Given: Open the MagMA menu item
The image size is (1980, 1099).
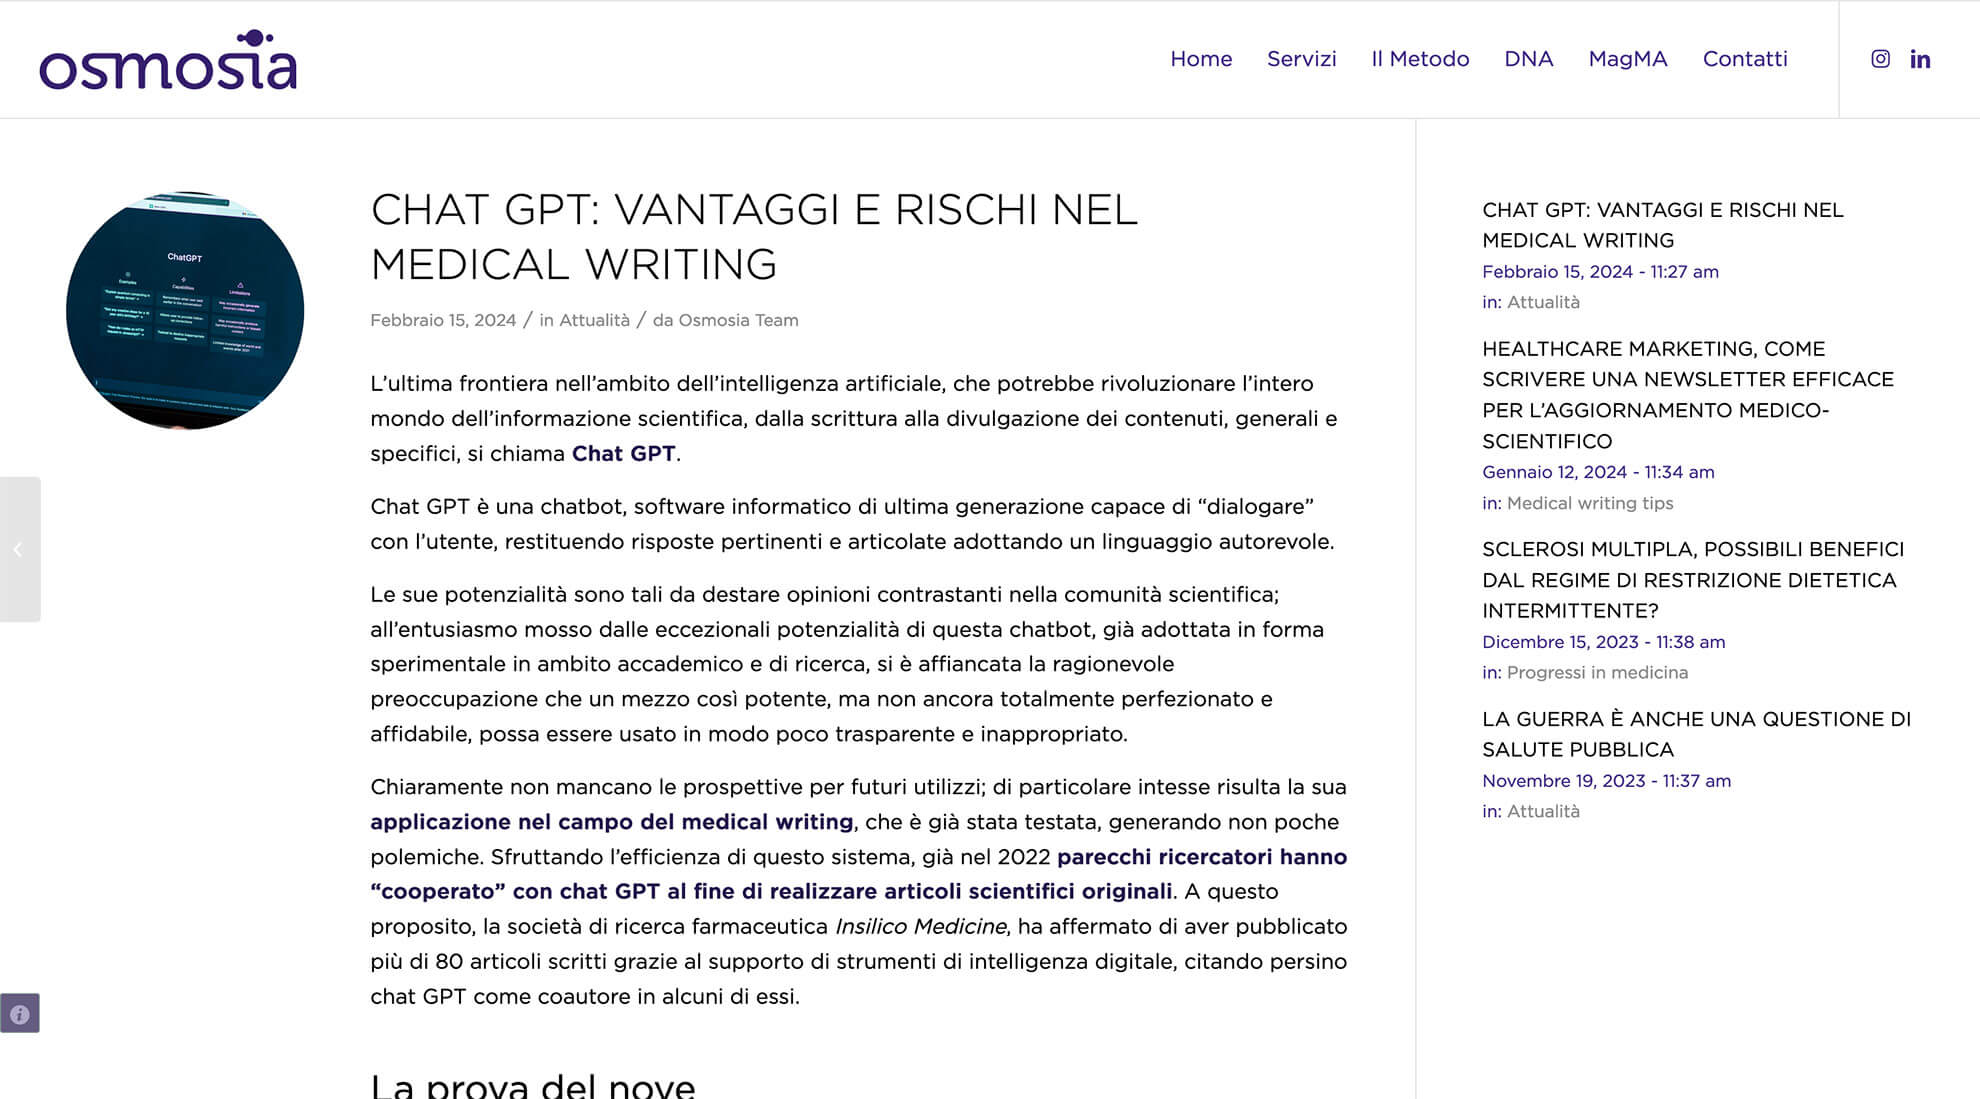Looking at the screenshot, I should [1627, 59].
